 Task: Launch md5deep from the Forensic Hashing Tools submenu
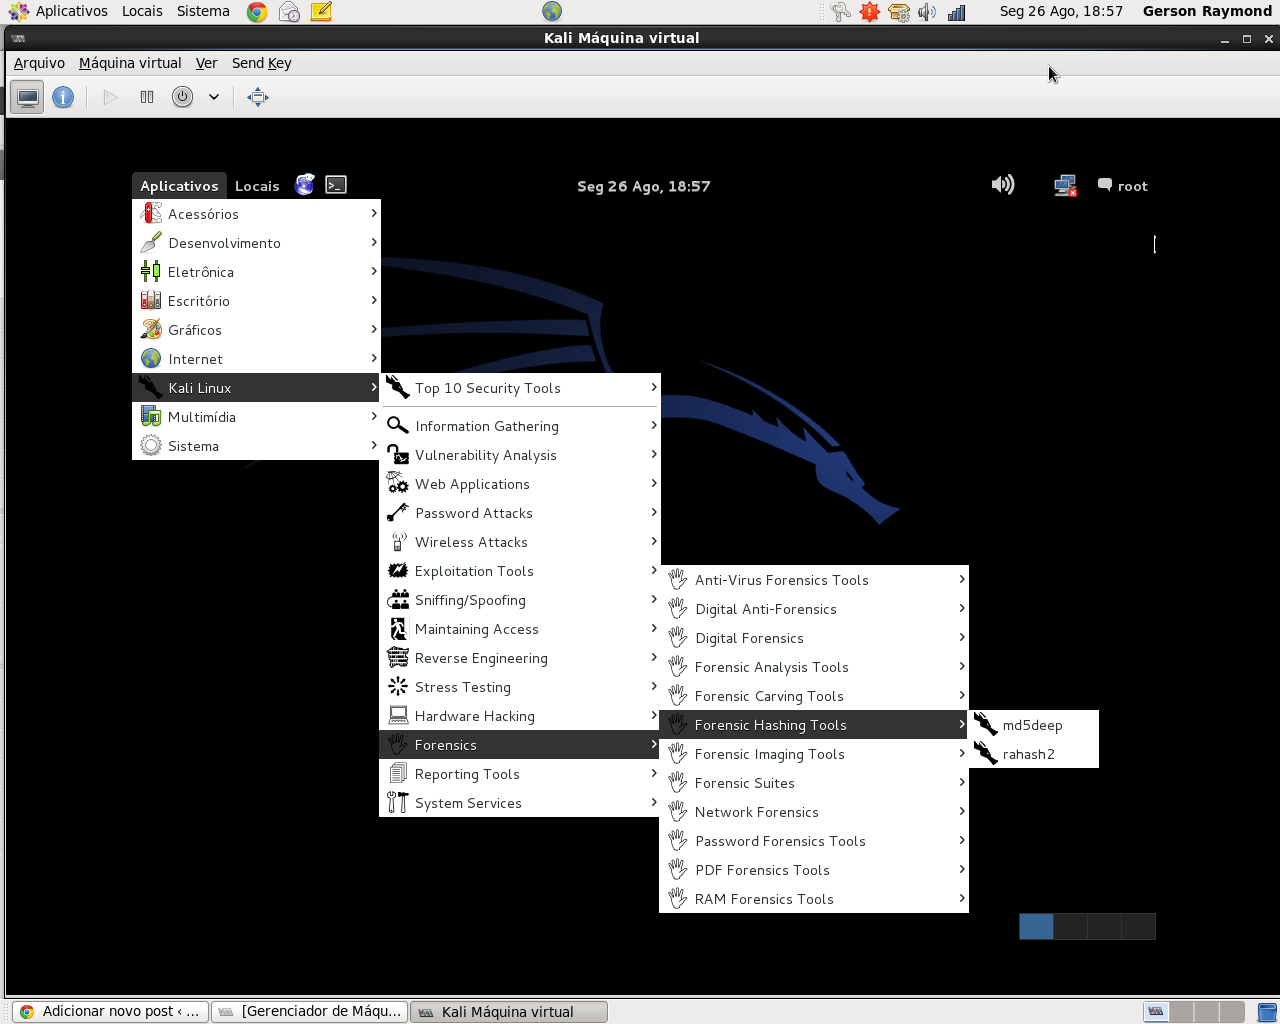[x=1033, y=725]
